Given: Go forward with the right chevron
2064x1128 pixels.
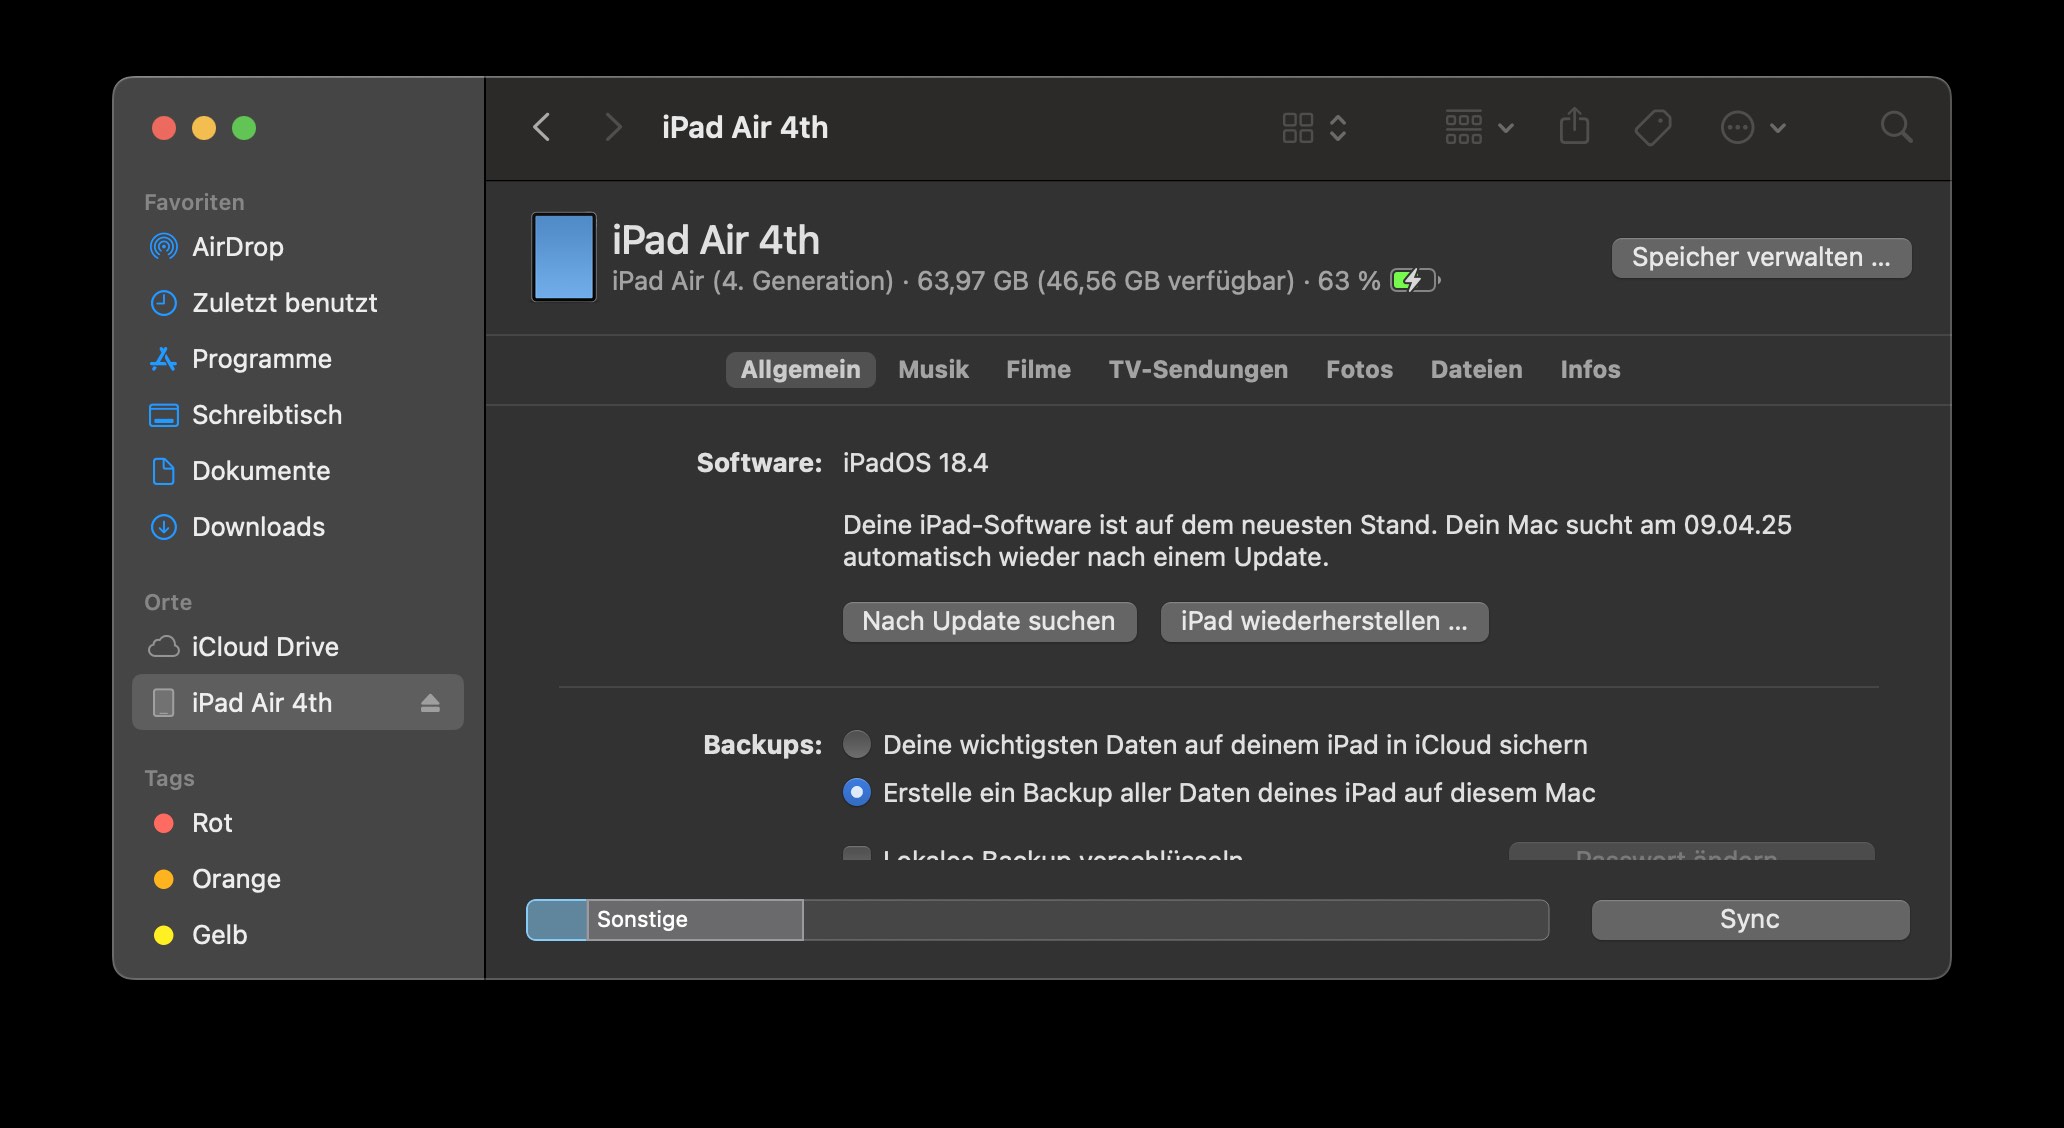Looking at the screenshot, I should point(613,127).
